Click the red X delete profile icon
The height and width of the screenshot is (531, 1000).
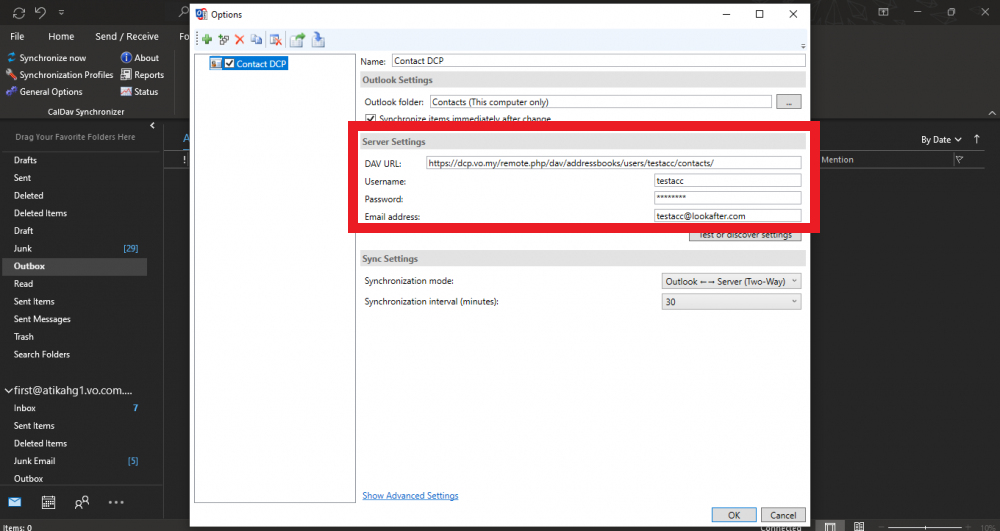pyautogui.click(x=239, y=40)
